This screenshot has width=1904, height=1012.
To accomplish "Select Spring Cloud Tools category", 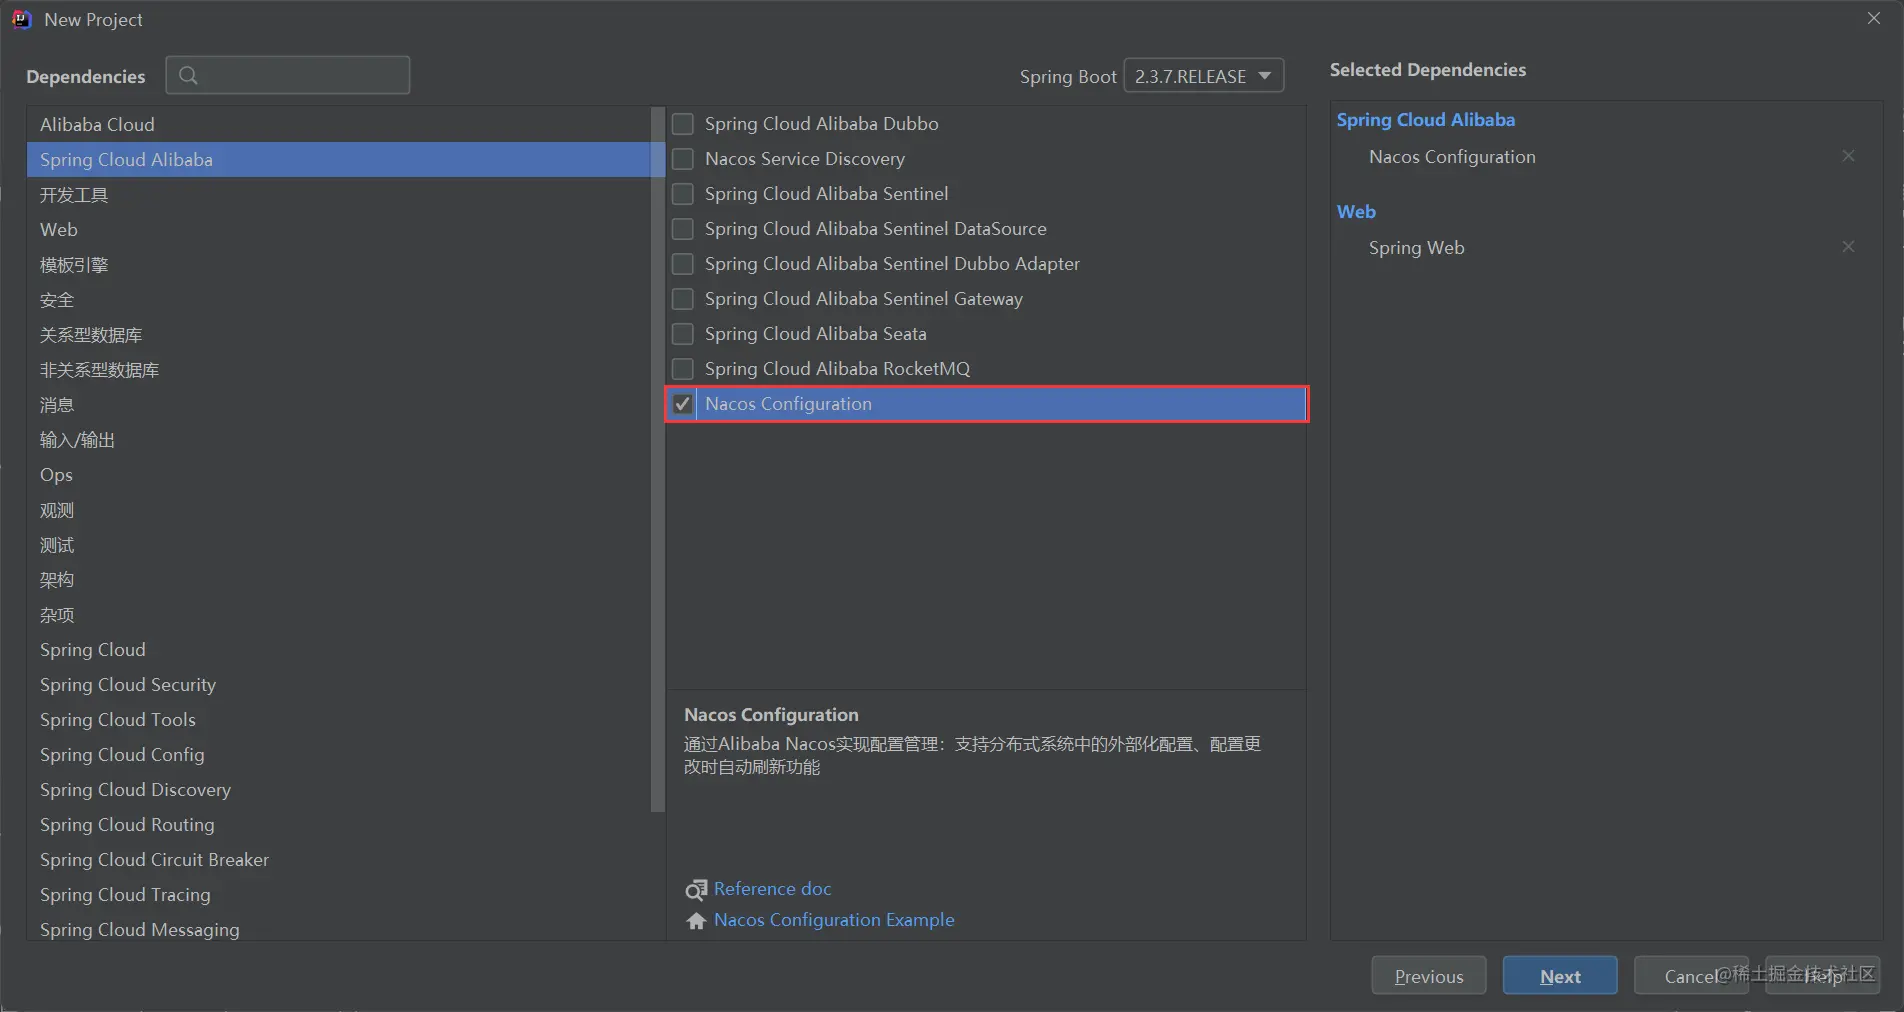I will (338, 720).
